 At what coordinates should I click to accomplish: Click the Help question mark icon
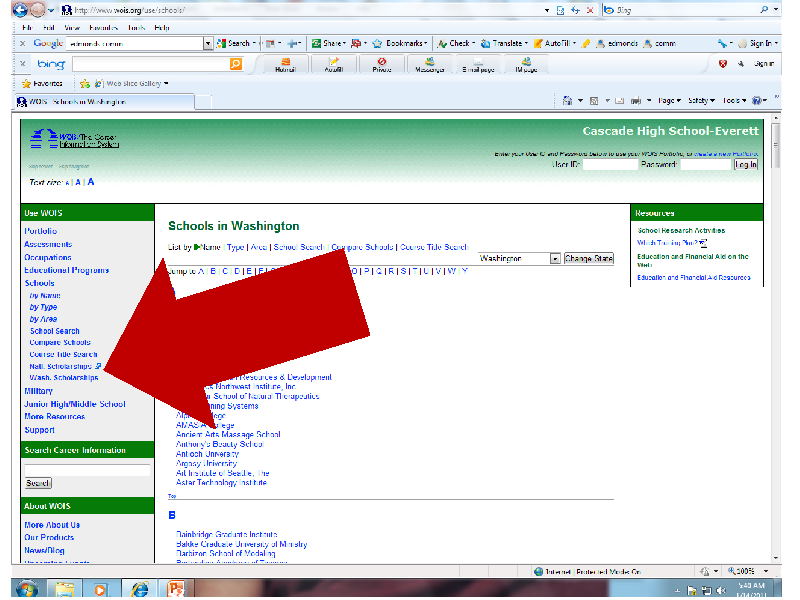[x=757, y=101]
